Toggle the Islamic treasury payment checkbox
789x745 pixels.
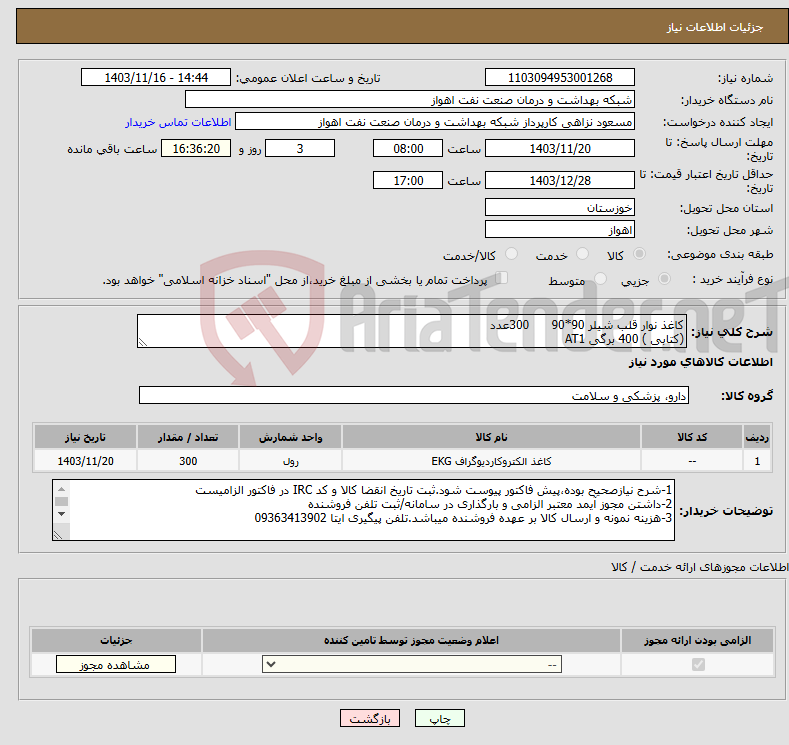coord(502,278)
